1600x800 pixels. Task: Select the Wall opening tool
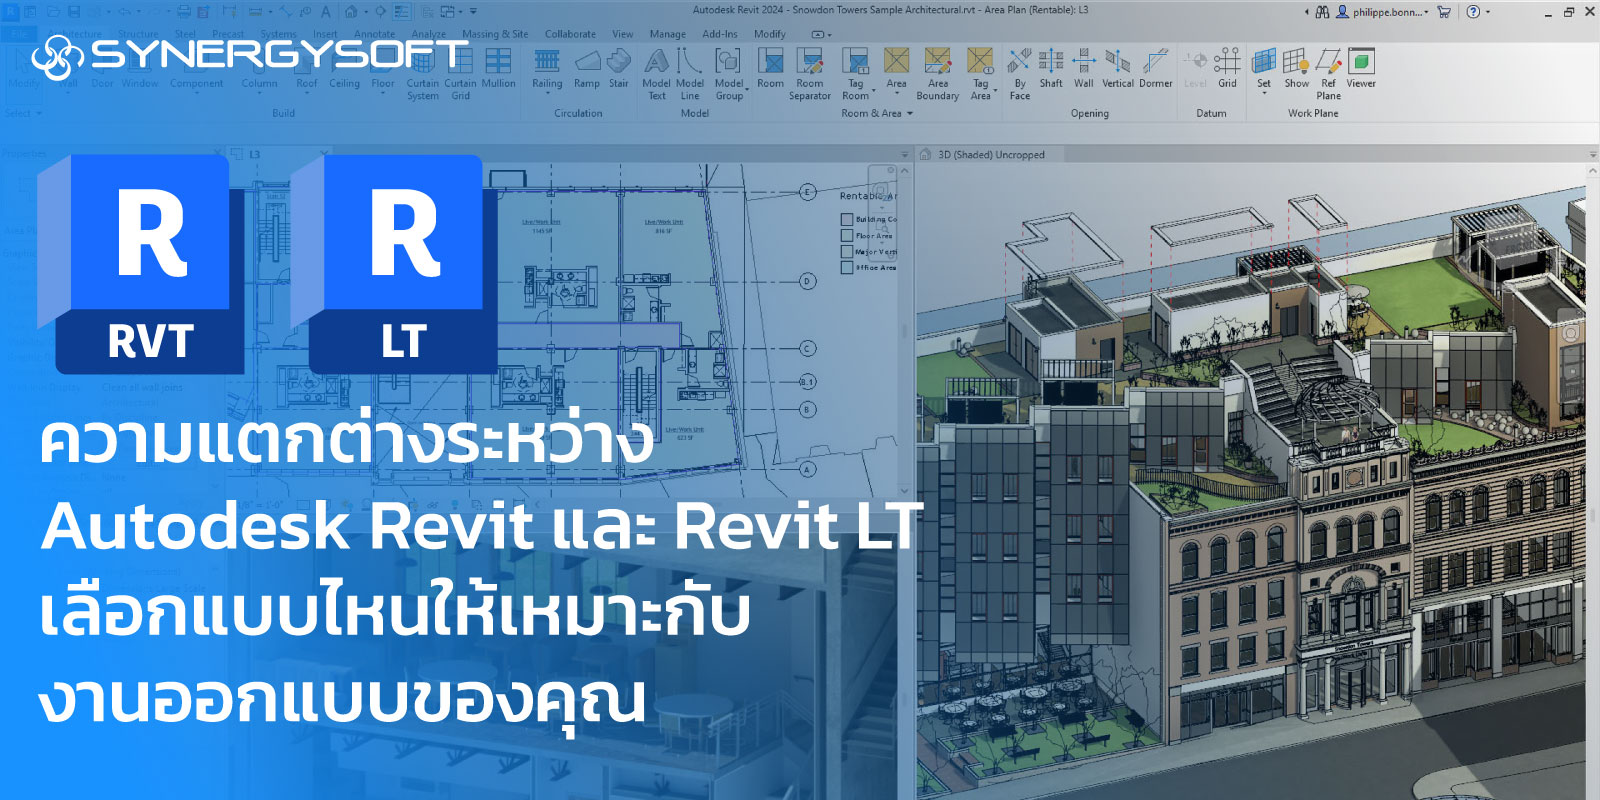click(1084, 68)
